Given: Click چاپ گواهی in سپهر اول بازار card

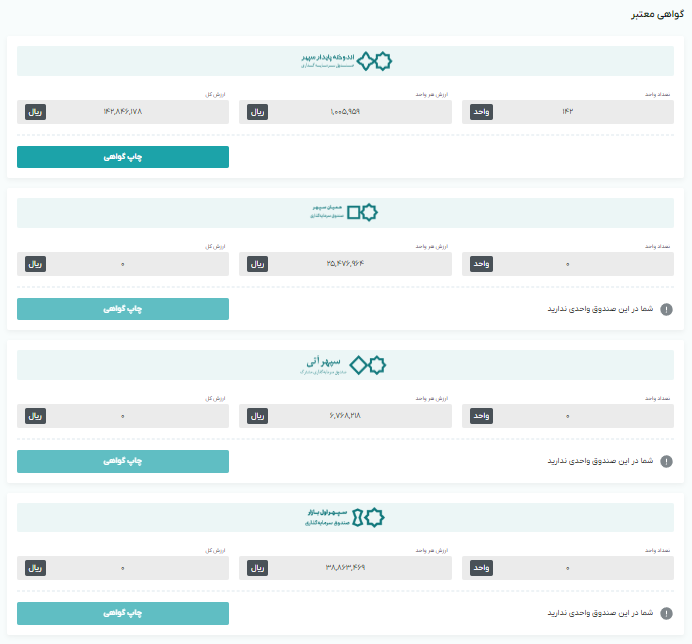Looking at the screenshot, I should pos(123,613).
